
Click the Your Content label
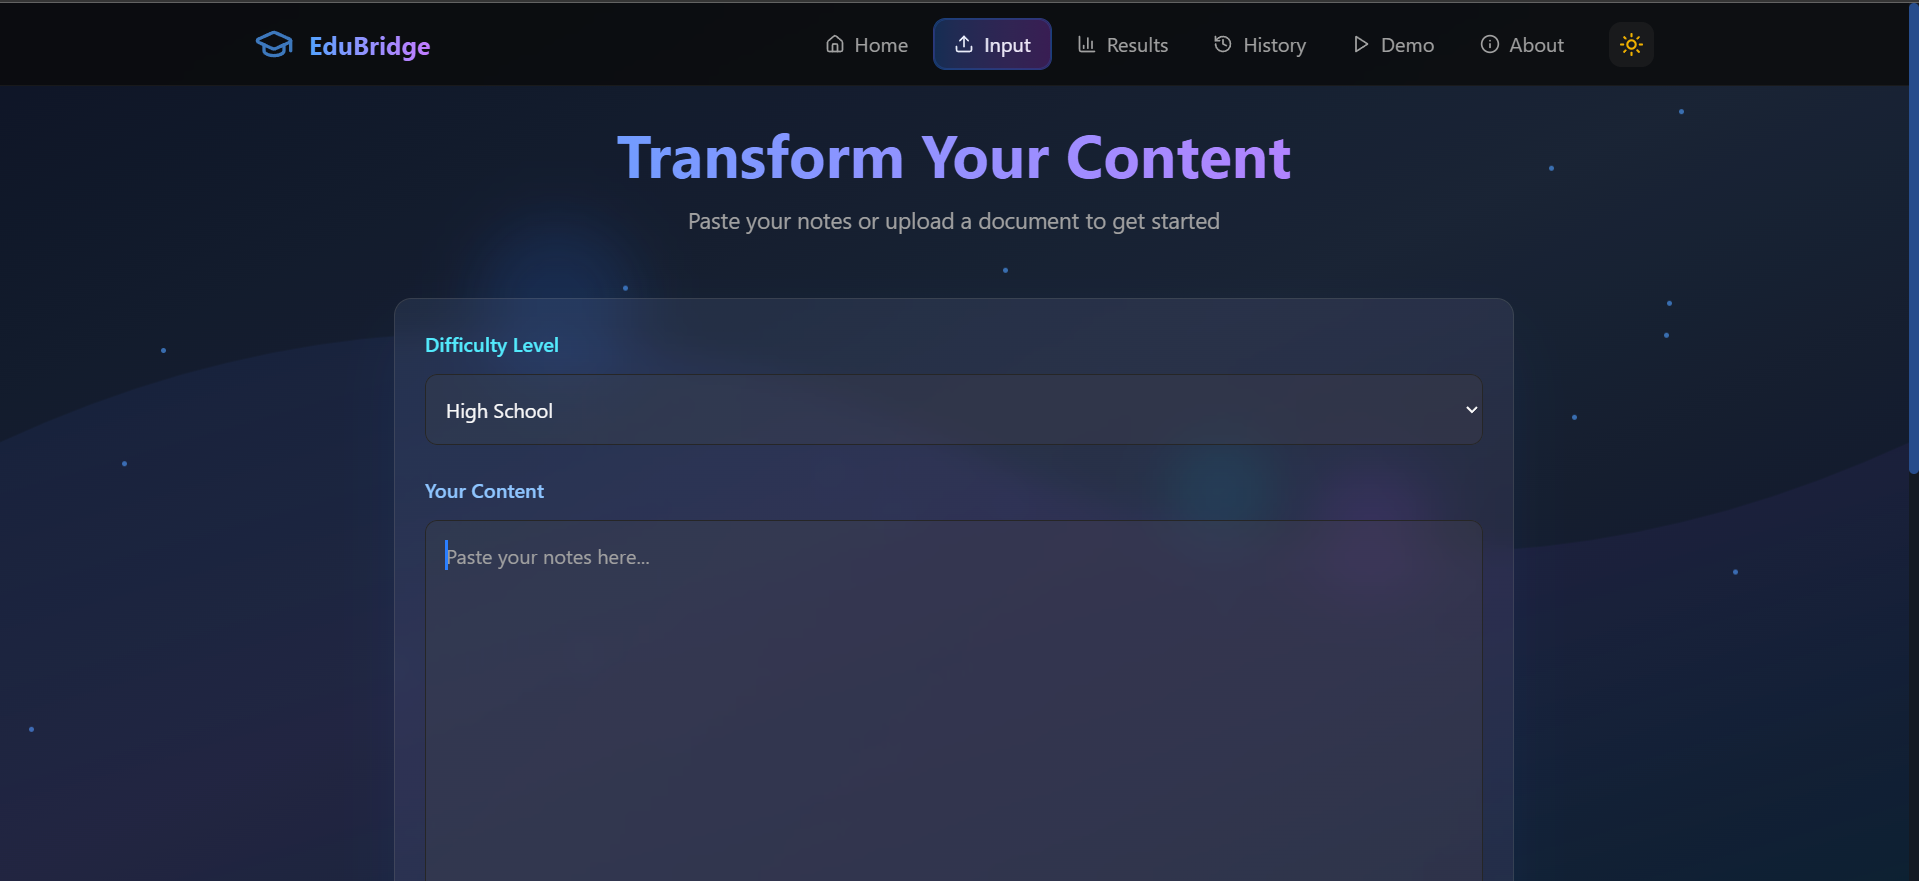point(484,491)
